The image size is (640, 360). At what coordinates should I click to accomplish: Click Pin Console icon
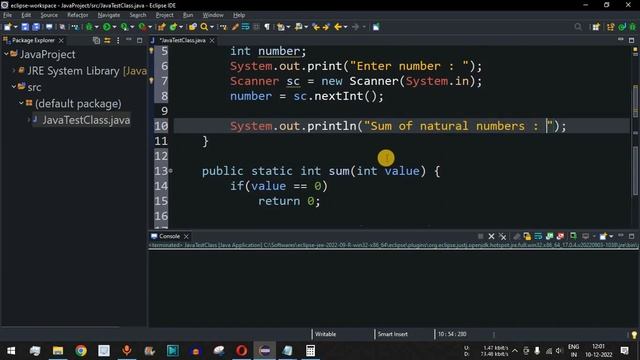573,236
